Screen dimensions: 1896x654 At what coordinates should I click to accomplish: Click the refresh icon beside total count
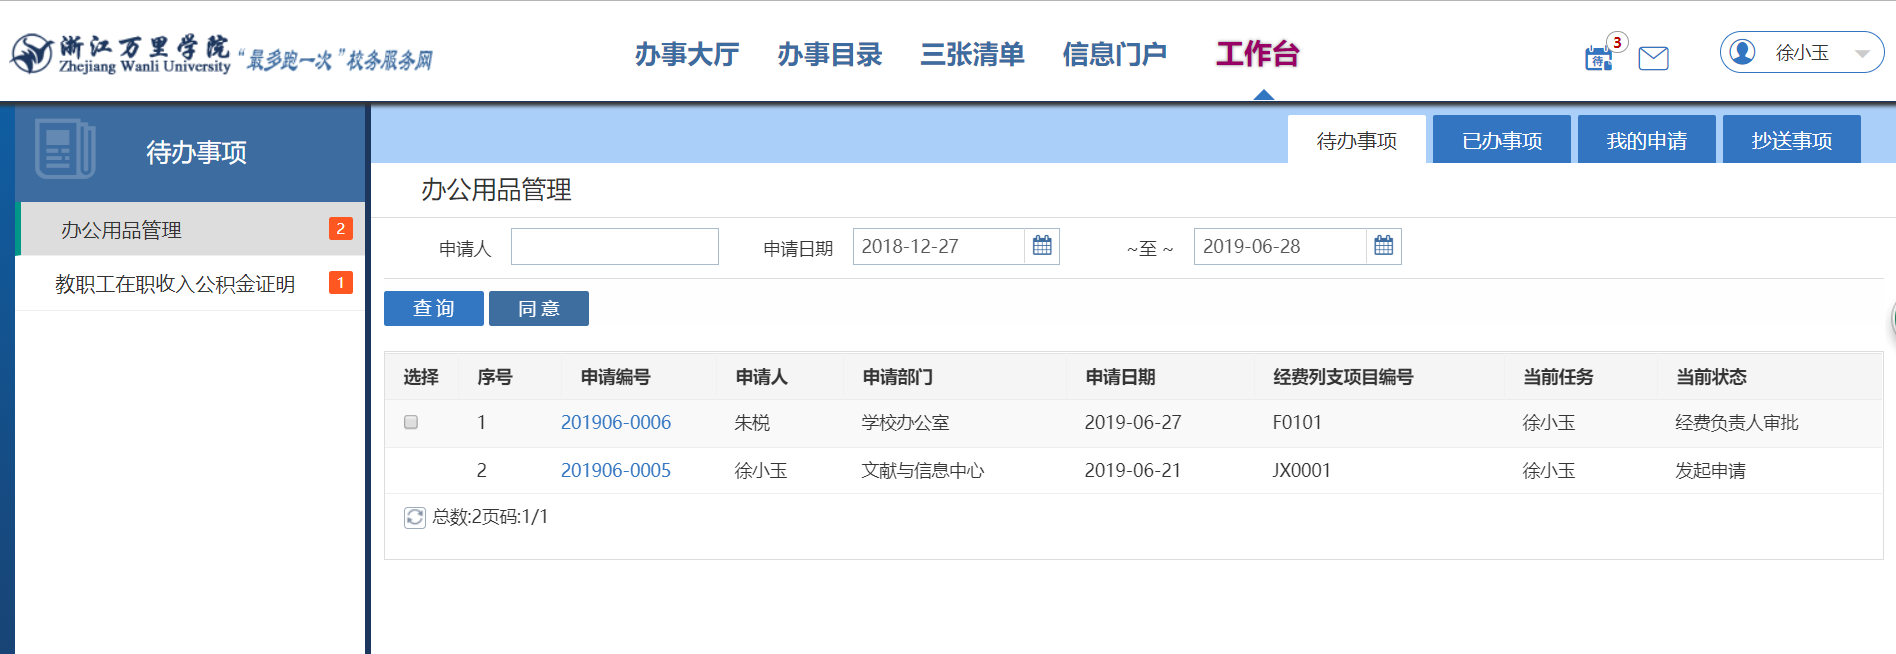[x=414, y=517]
